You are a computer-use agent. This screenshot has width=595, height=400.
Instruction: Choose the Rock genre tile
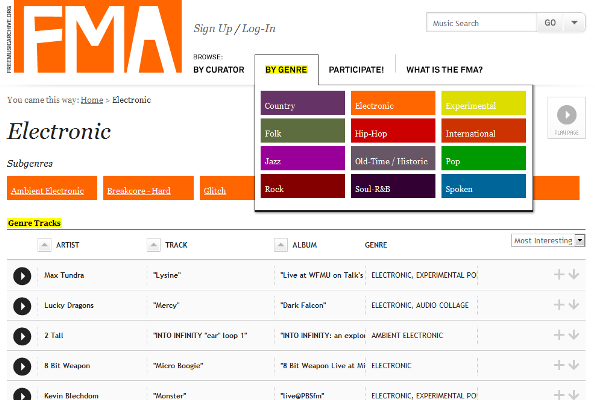pos(303,186)
